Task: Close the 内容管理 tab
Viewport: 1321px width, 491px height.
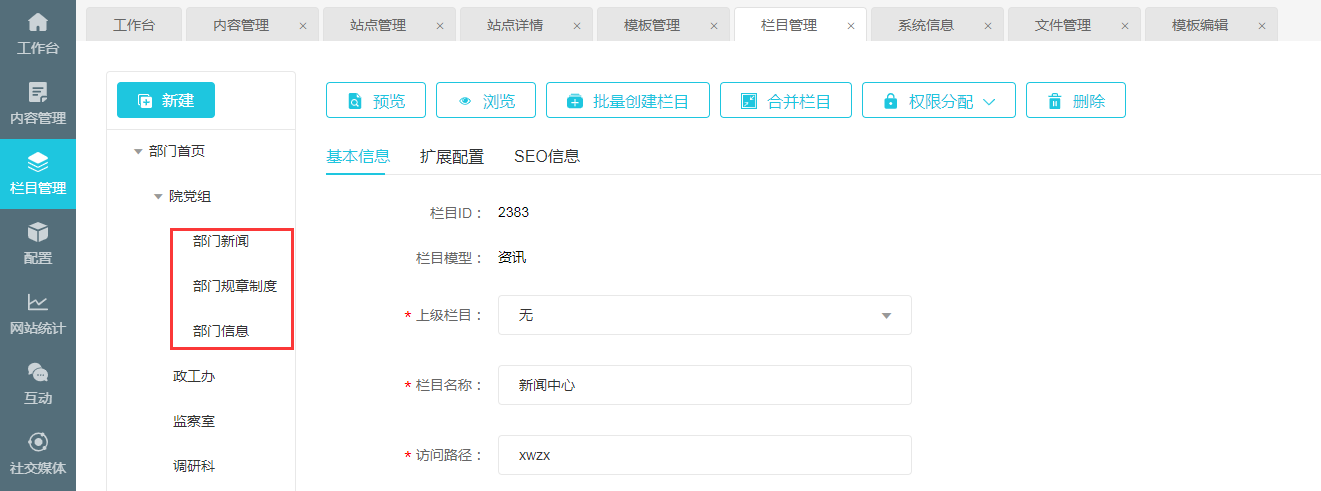Action: [303, 26]
